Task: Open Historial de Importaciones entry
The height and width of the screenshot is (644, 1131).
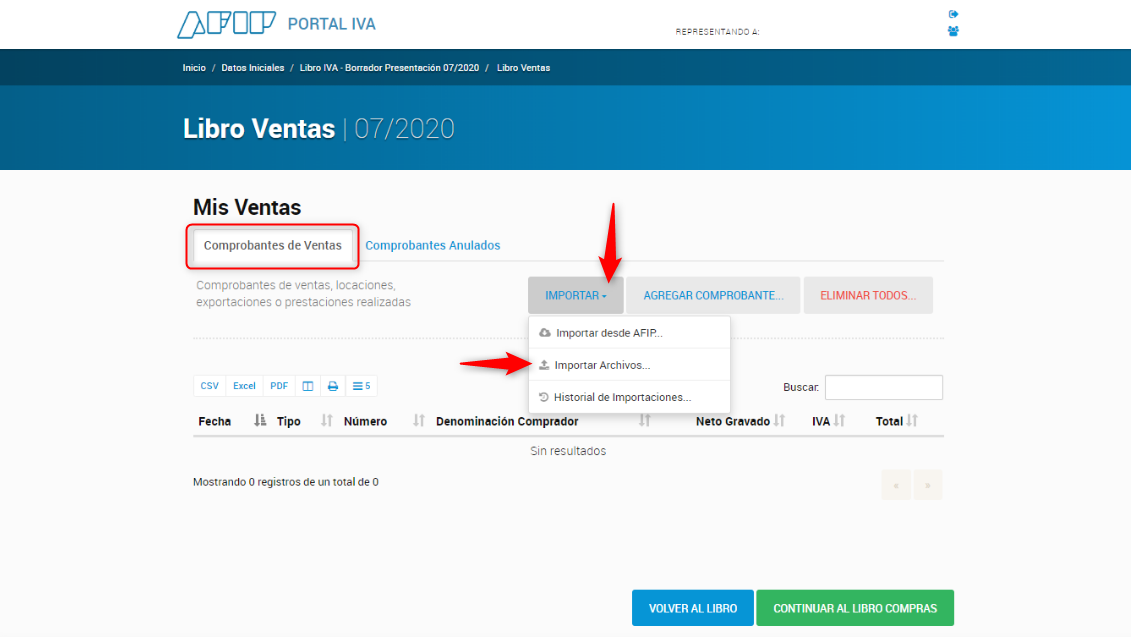Action: point(622,397)
